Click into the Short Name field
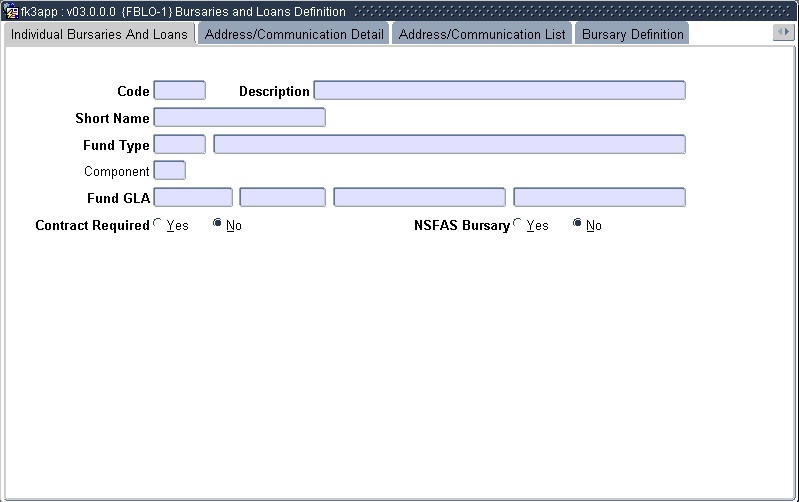The image size is (799, 502). pos(239,118)
